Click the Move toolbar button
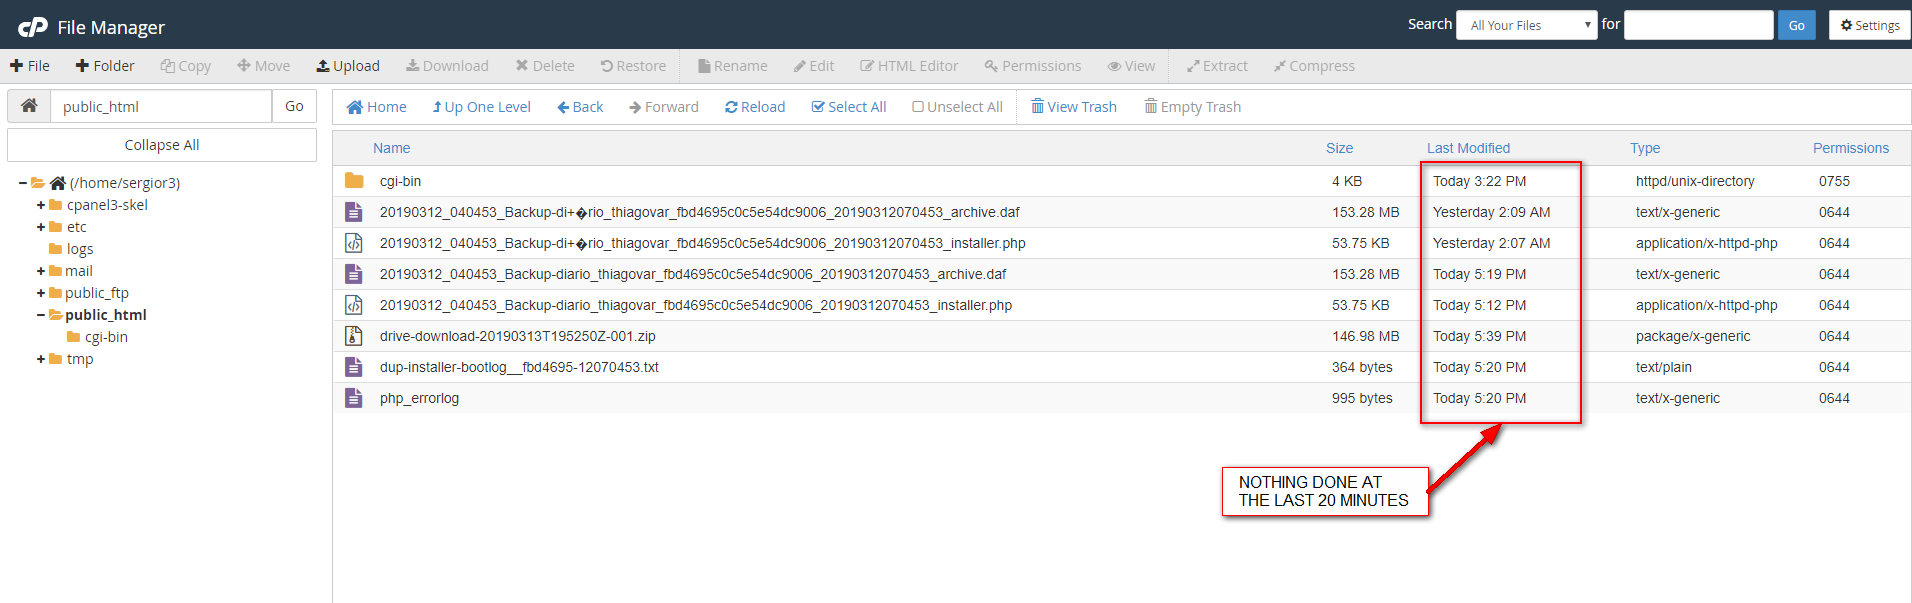Screen dimensions: 1912x603 (264, 66)
